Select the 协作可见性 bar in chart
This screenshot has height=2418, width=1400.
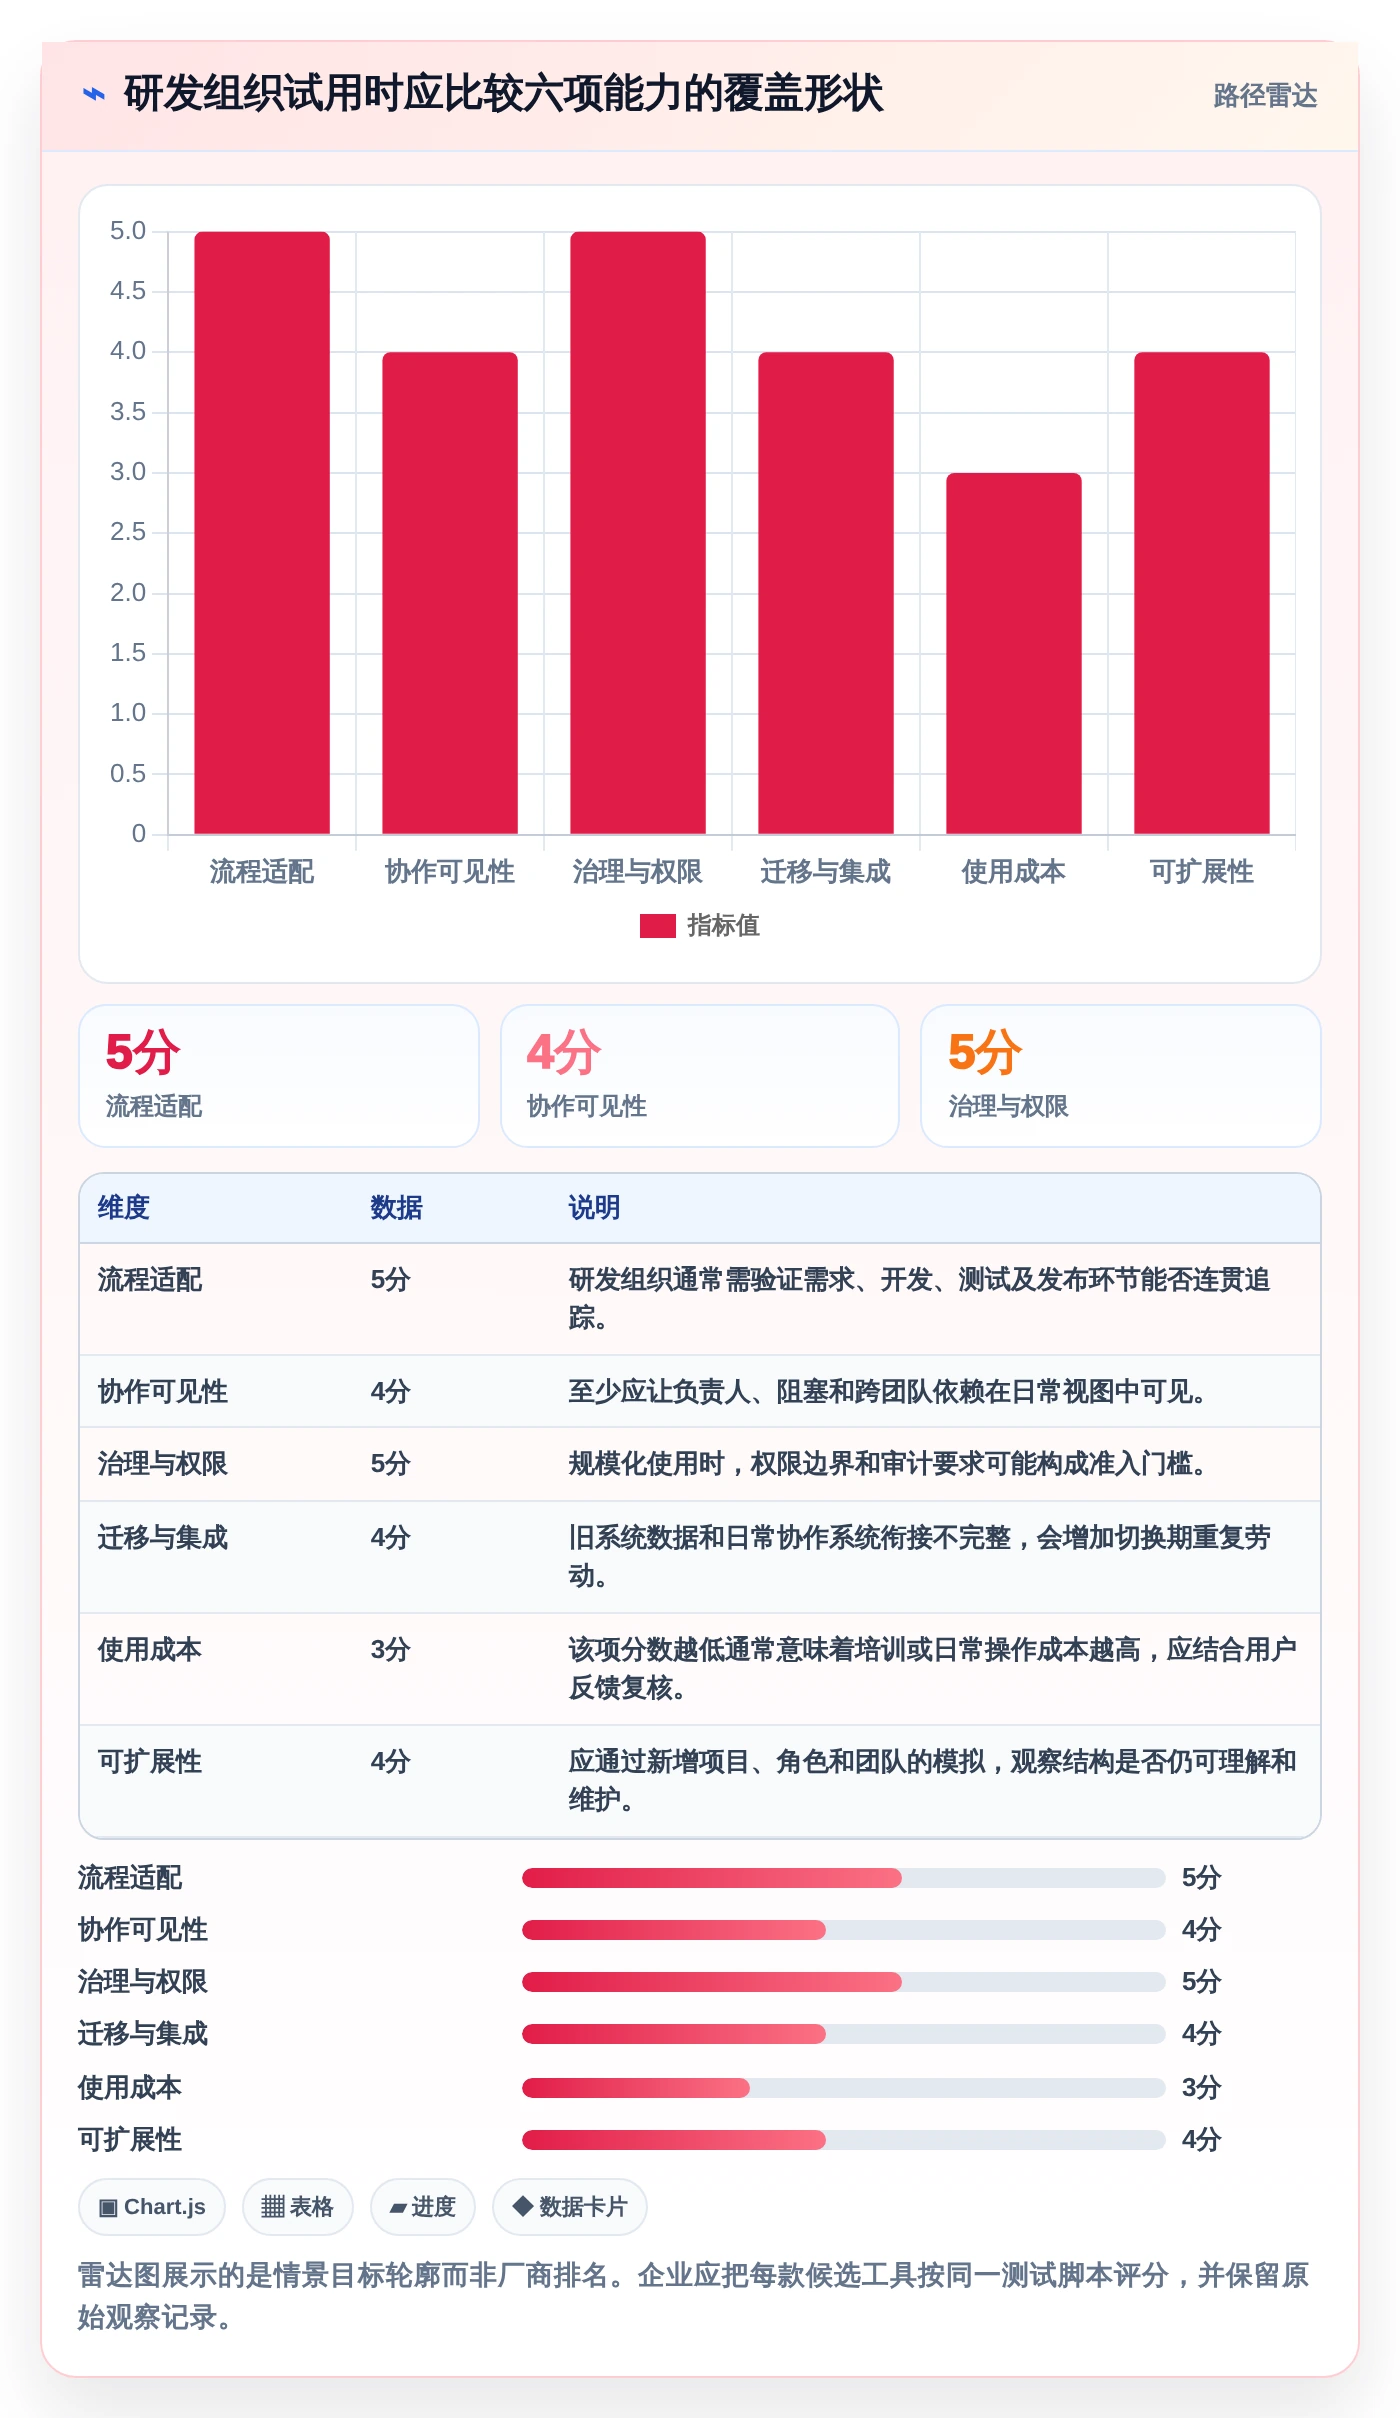pos(450,593)
